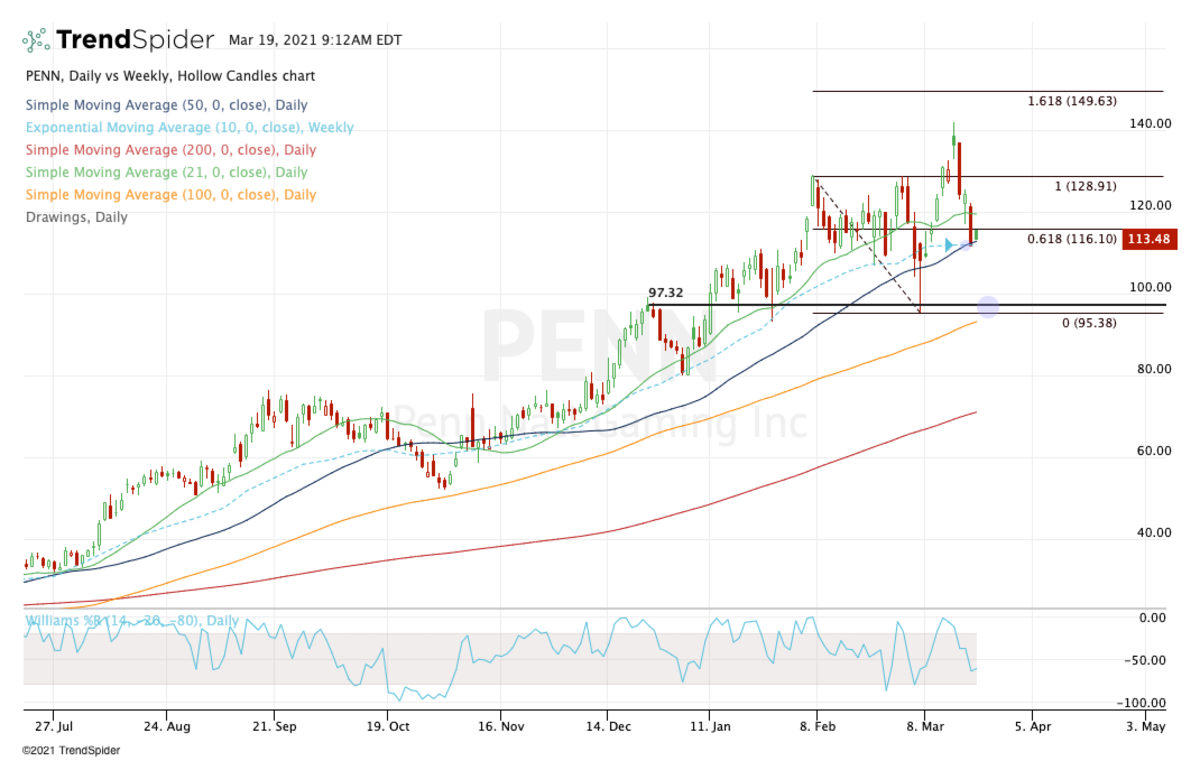
Task: Click the 1.618 (149.63) Fibonacci label
Action: coord(1072,101)
